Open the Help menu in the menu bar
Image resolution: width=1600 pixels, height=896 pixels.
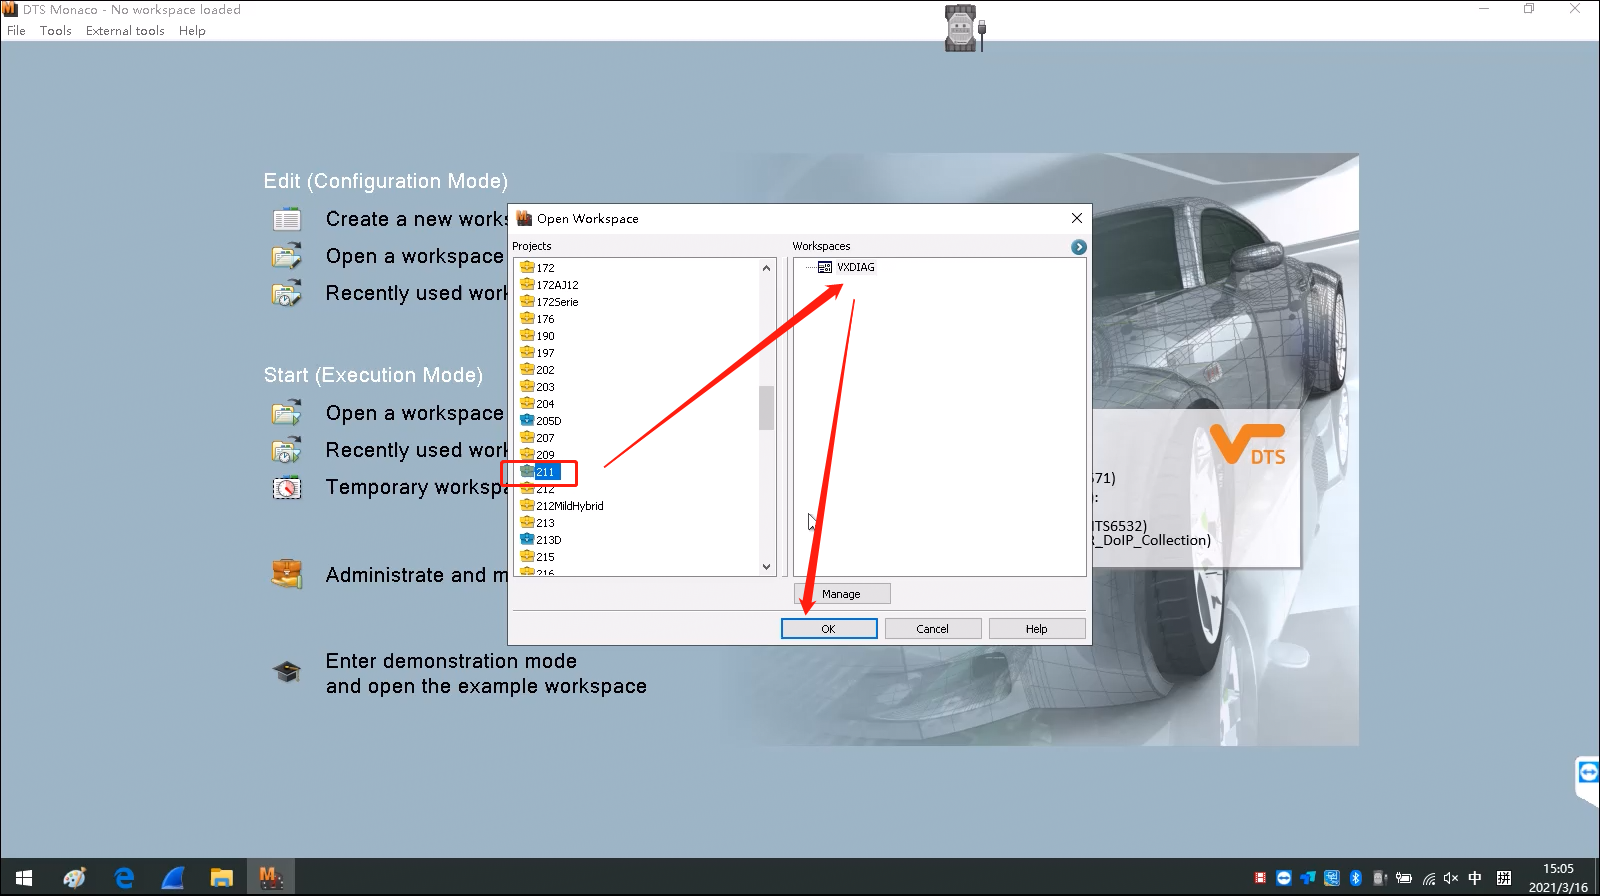click(x=192, y=31)
